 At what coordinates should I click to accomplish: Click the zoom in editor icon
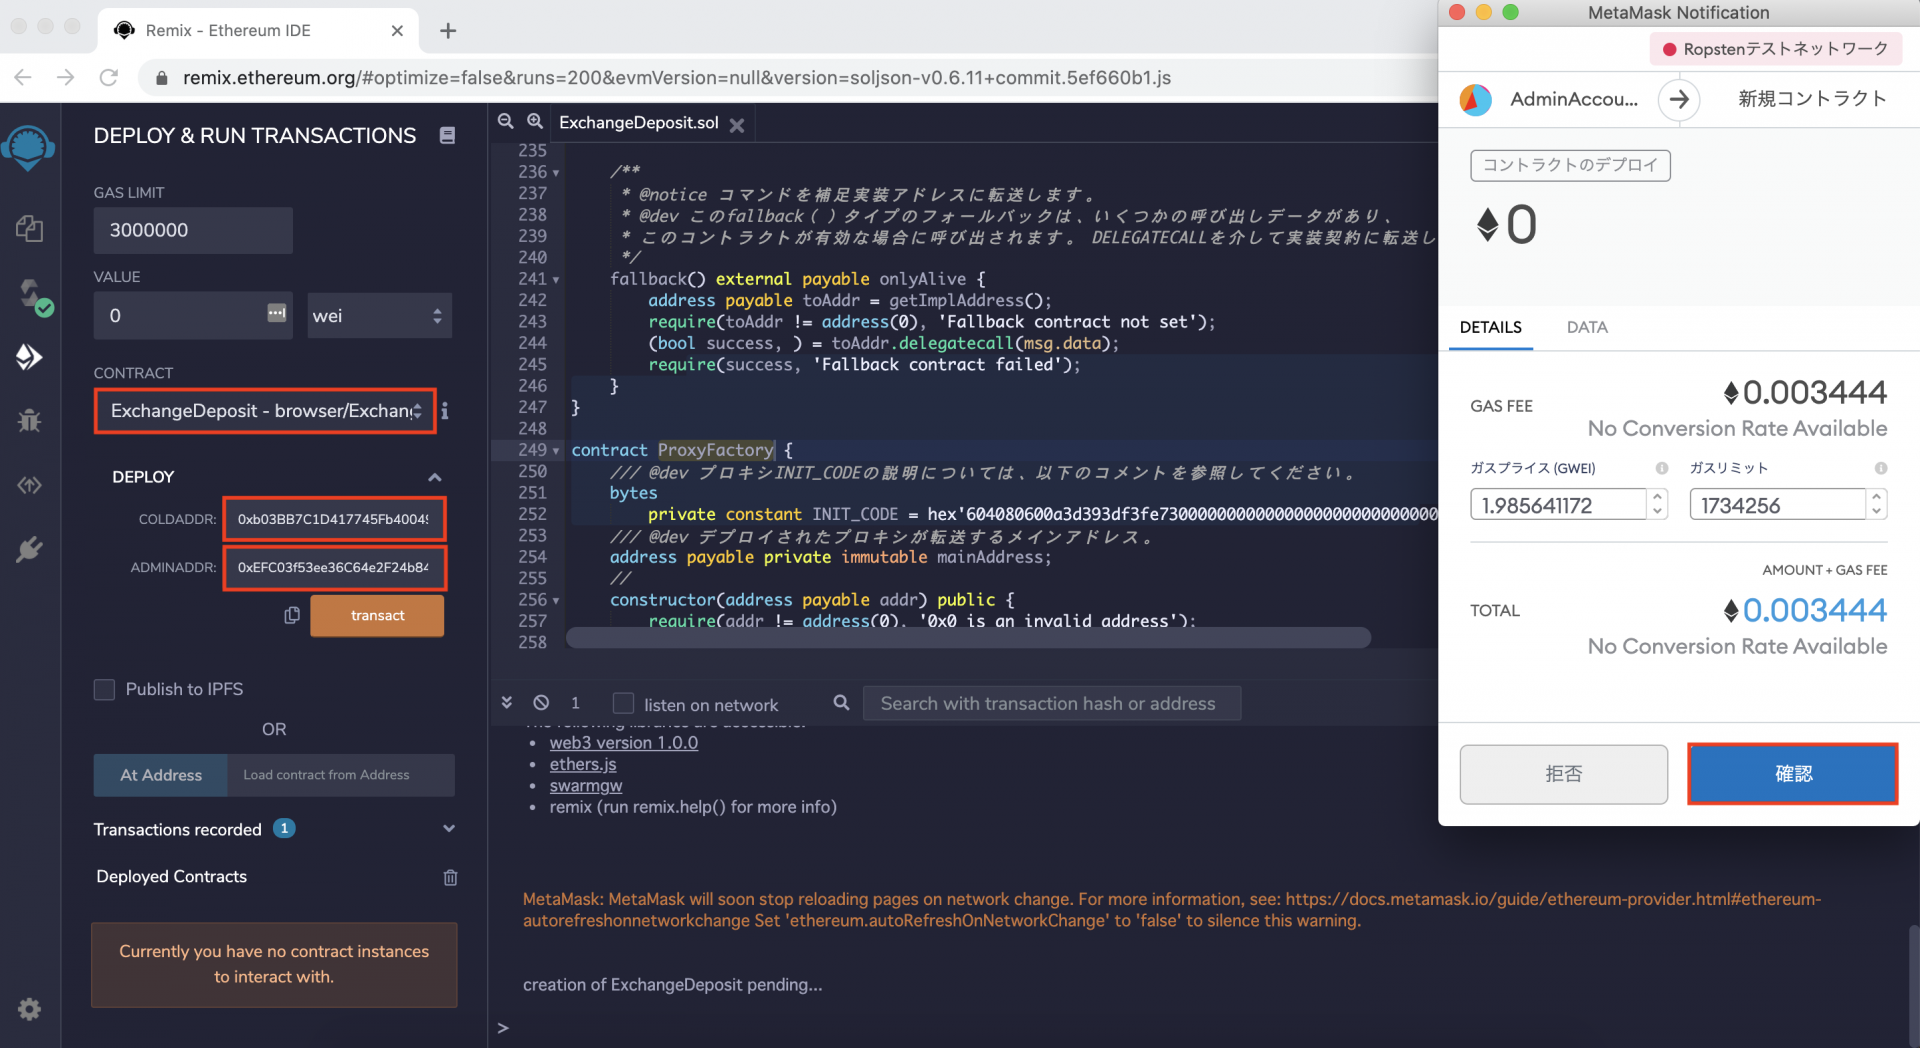(x=535, y=121)
